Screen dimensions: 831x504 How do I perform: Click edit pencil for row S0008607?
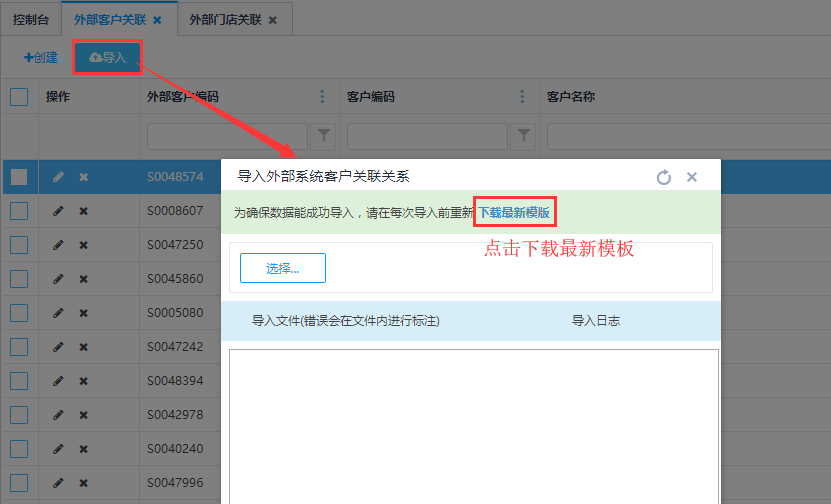[x=58, y=211]
